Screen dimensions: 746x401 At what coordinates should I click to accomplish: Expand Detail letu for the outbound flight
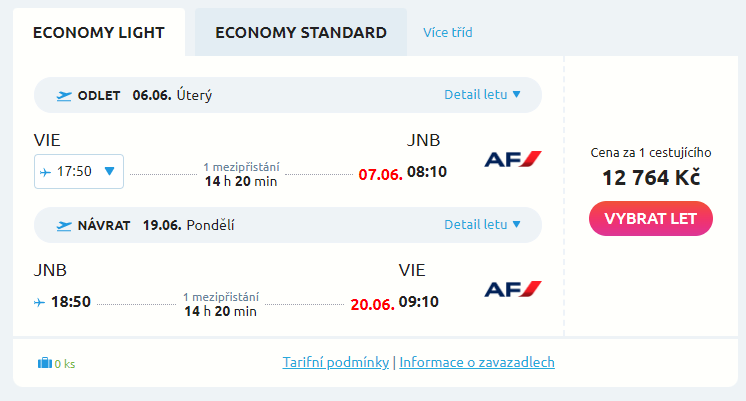click(x=483, y=95)
